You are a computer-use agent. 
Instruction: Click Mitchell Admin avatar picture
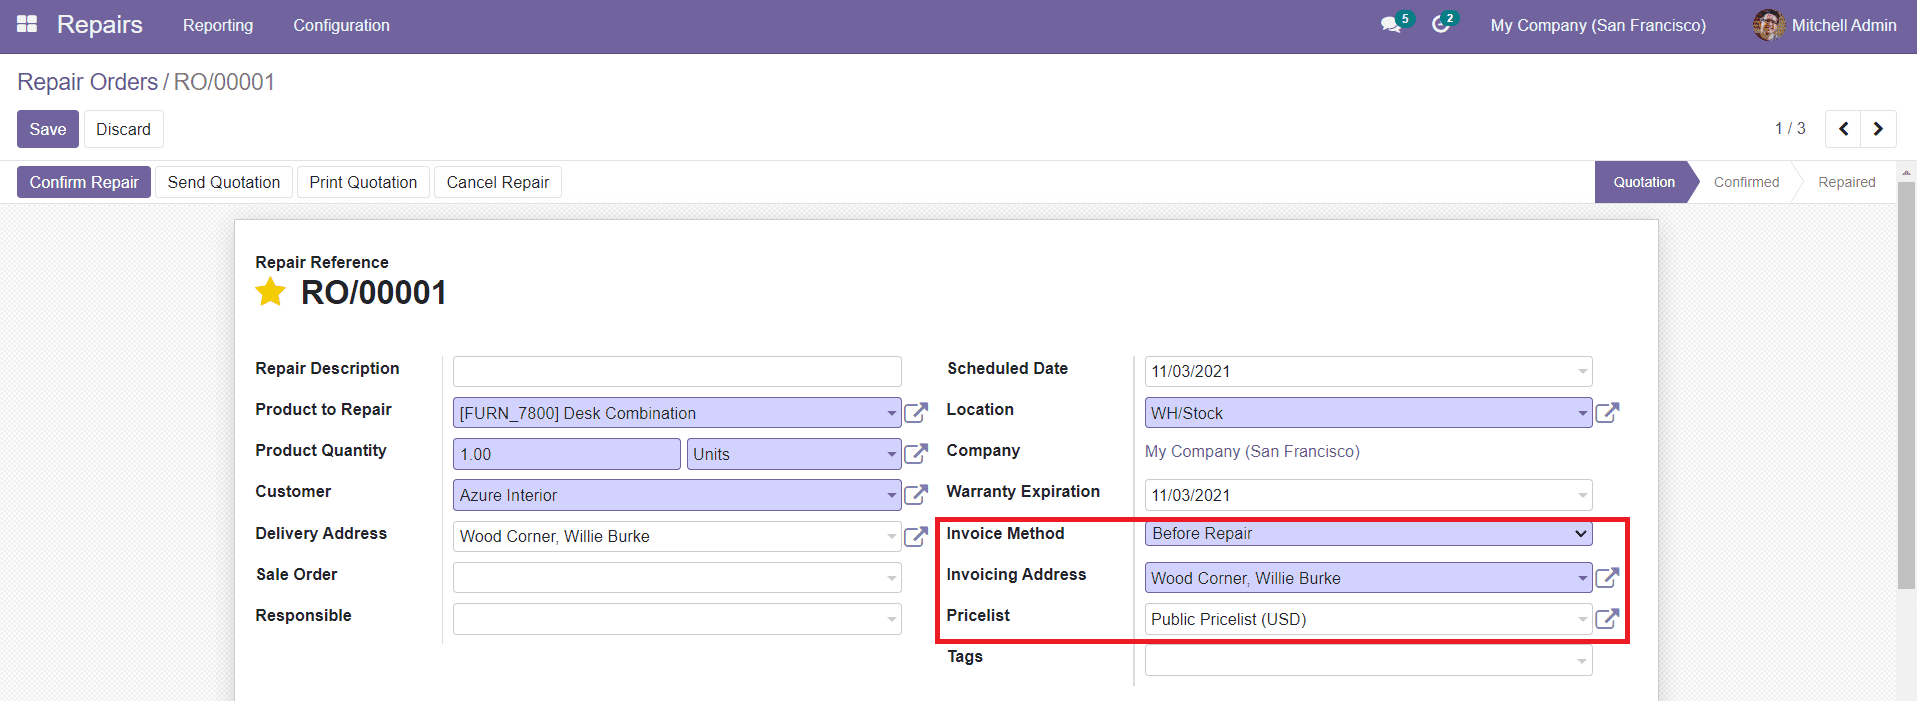click(1768, 25)
